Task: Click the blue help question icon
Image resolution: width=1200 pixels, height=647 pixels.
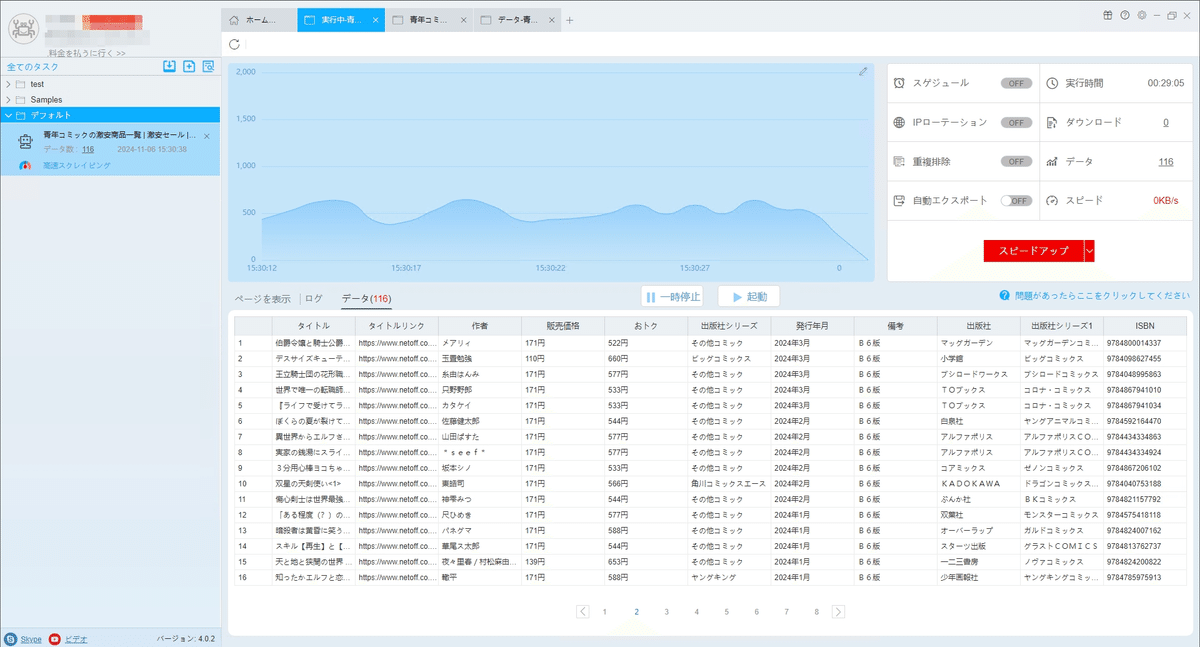Action: click(1003, 296)
